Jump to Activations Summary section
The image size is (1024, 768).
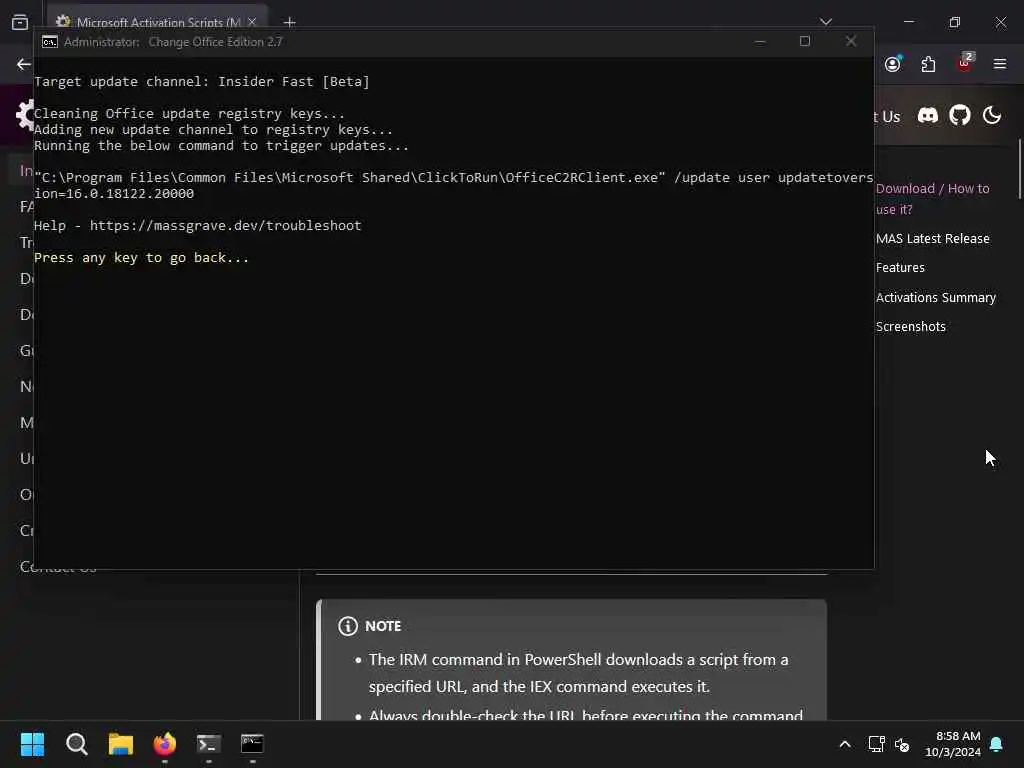coord(935,297)
